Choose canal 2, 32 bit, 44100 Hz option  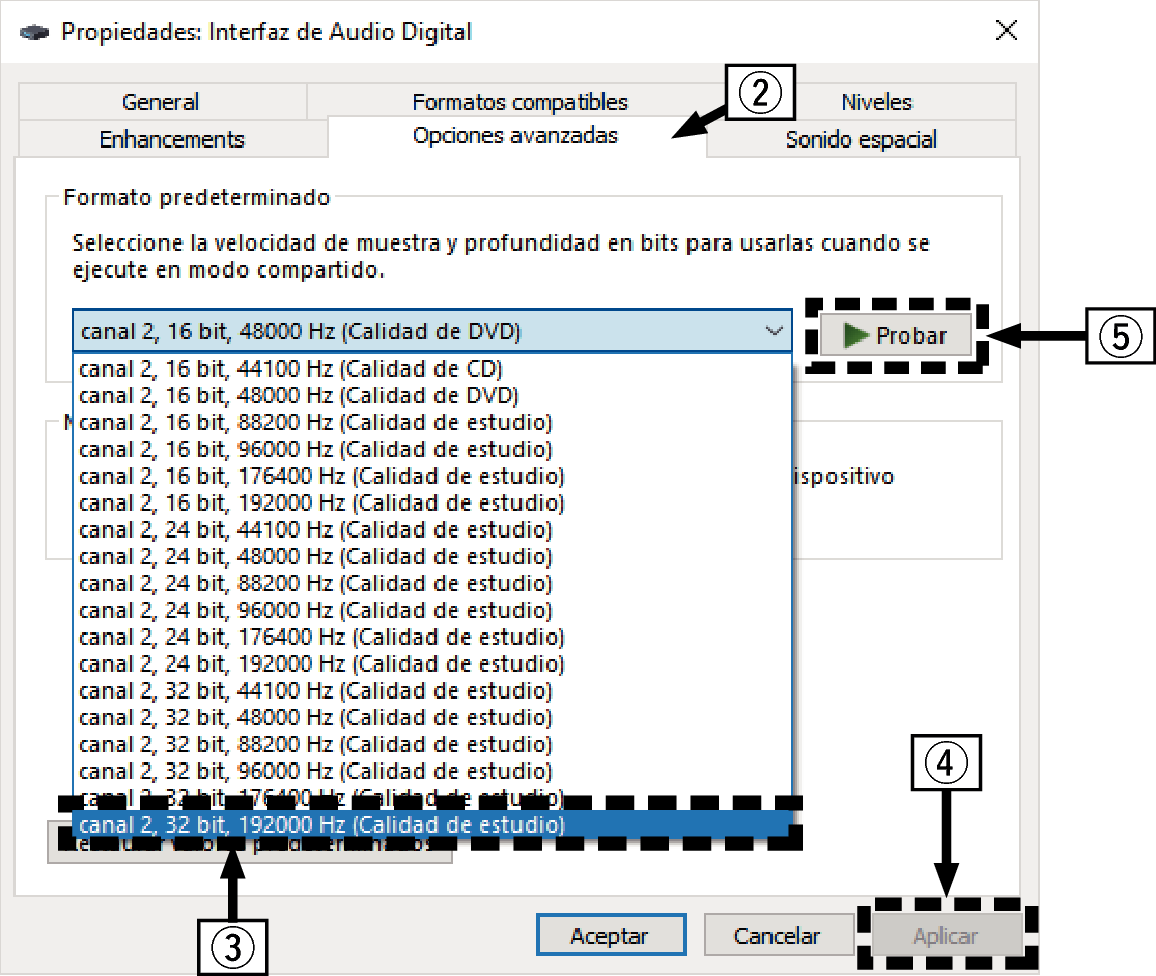tap(300, 691)
